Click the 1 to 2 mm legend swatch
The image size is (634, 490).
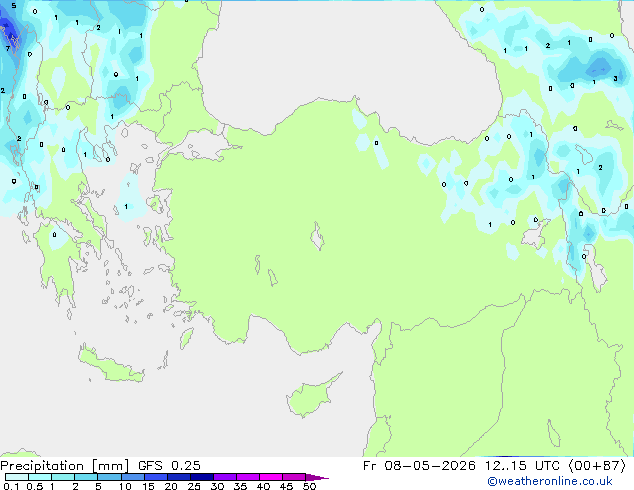(x=63, y=477)
